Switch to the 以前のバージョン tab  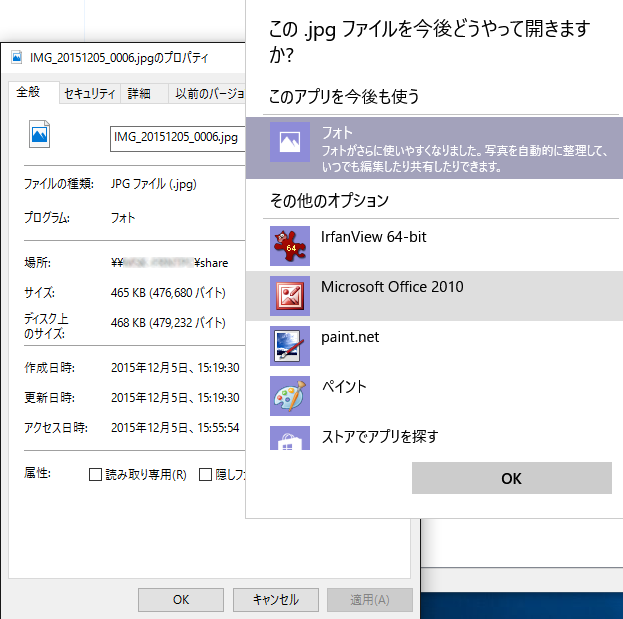[x=207, y=94]
